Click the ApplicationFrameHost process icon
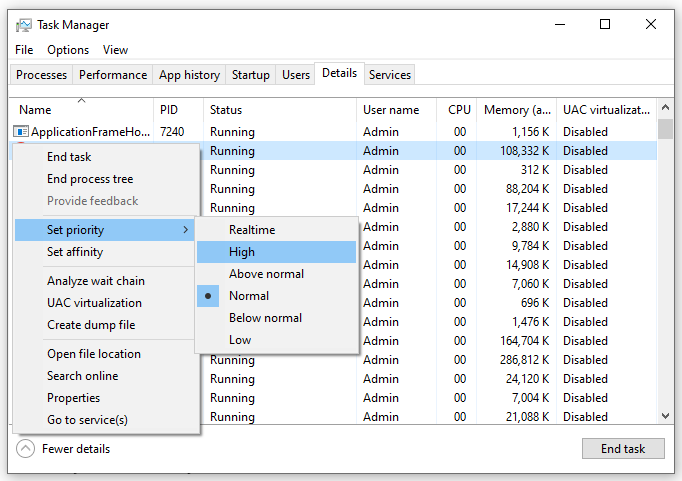 click(22, 132)
